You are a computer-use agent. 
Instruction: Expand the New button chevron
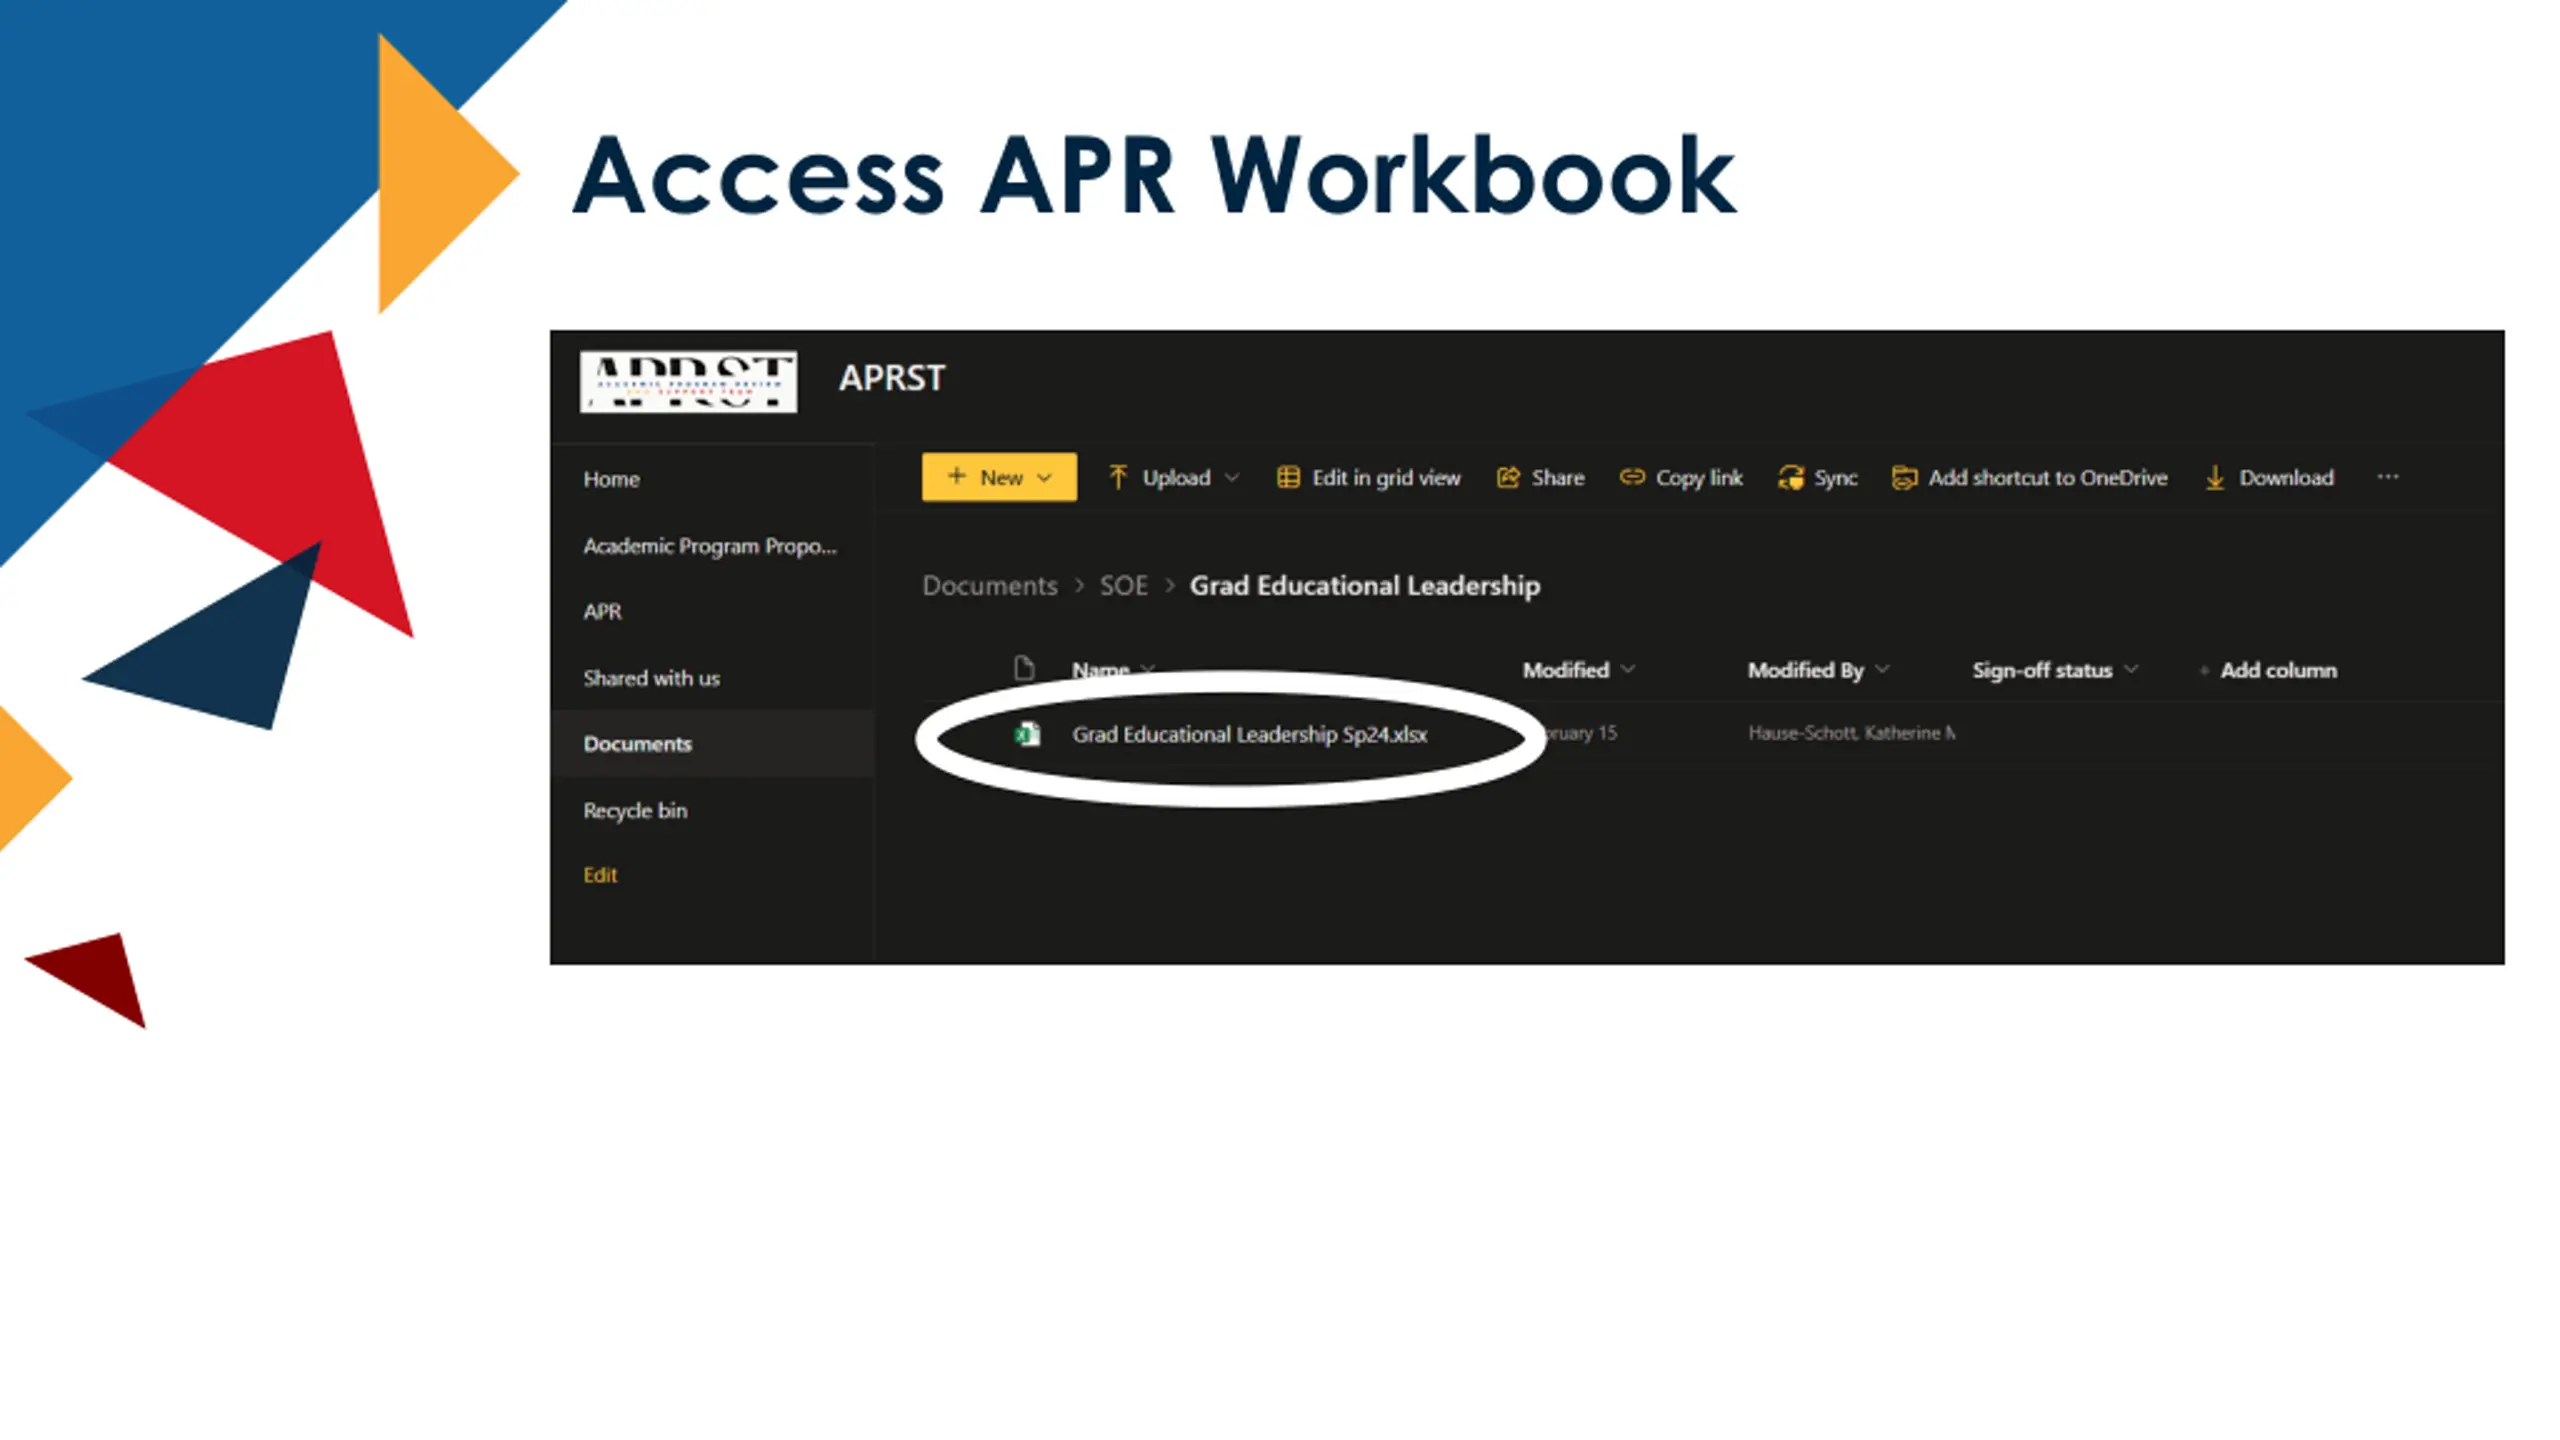pos(1044,478)
